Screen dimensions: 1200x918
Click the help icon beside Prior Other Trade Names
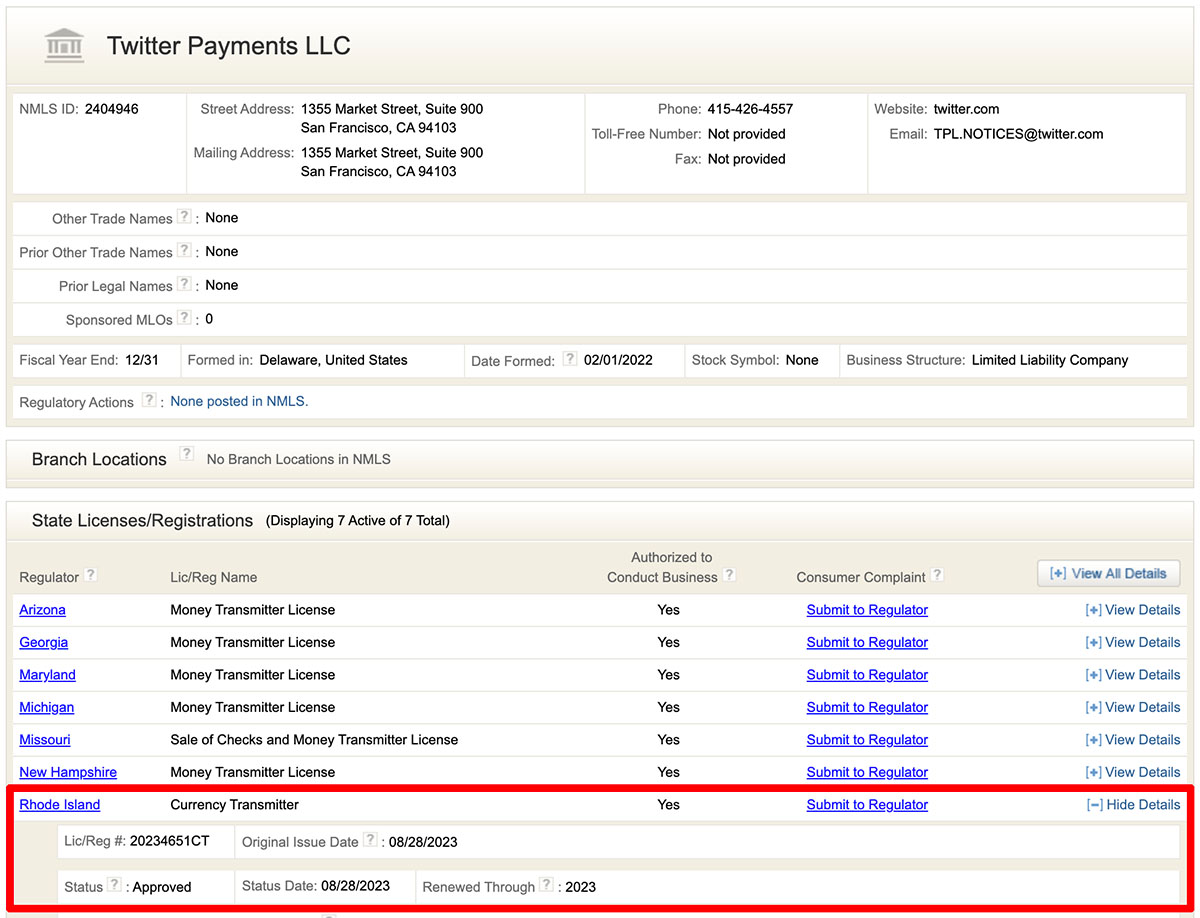coord(184,251)
